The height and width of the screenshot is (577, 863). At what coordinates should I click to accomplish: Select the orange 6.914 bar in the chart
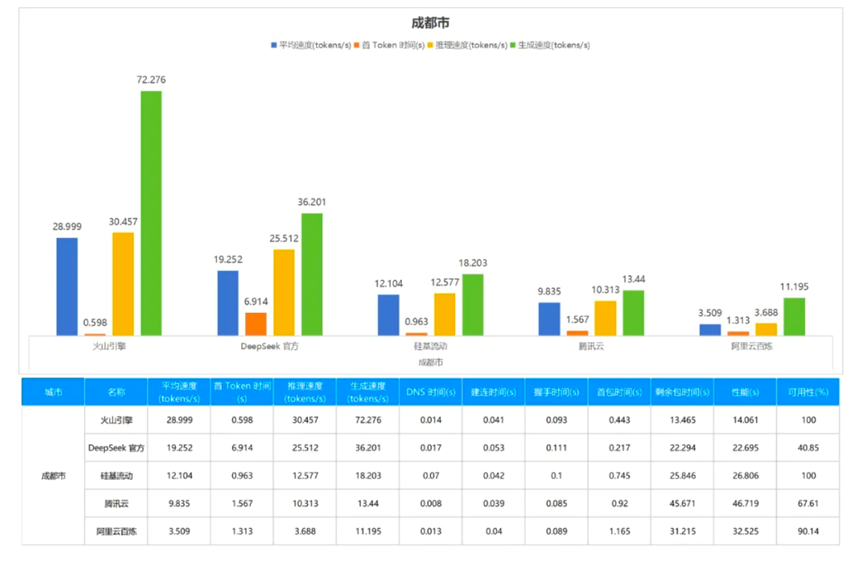click(x=256, y=324)
